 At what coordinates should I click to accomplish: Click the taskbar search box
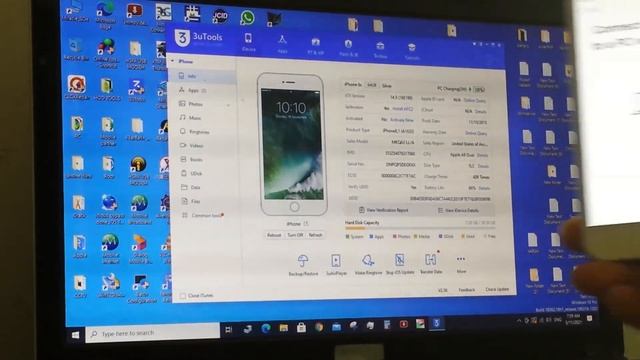coord(153,333)
